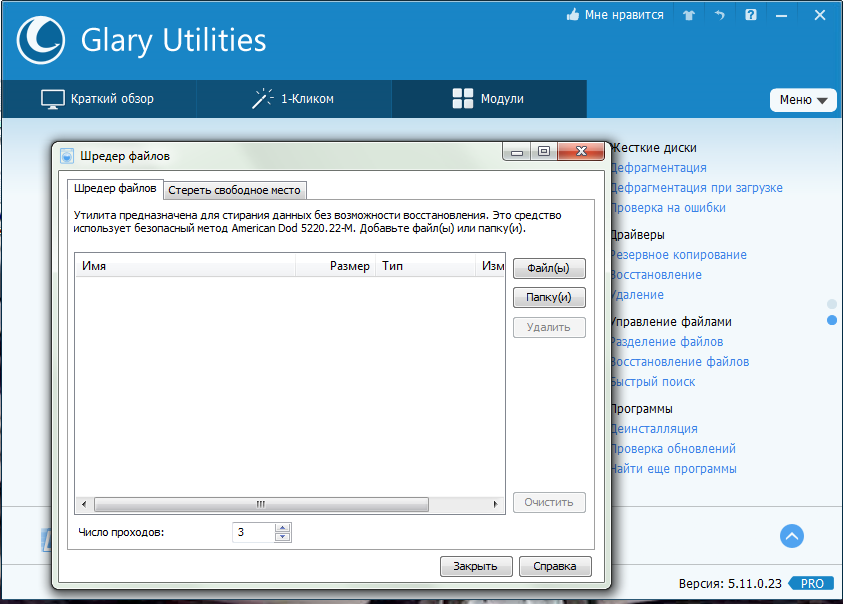843x604 pixels.
Task: Increase Число проходов with up arrow
Action: click(x=283, y=527)
